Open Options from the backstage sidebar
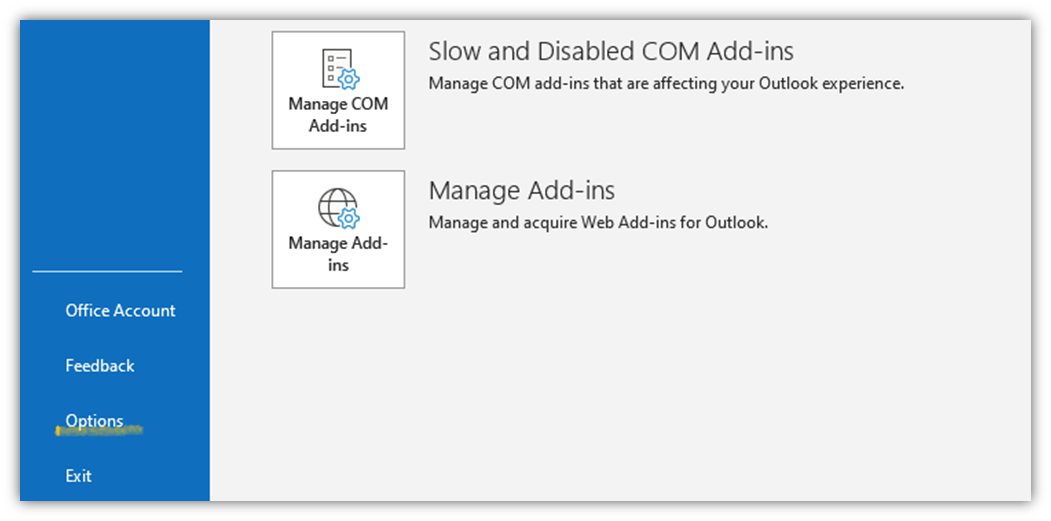1051x521 pixels. click(95, 421)
